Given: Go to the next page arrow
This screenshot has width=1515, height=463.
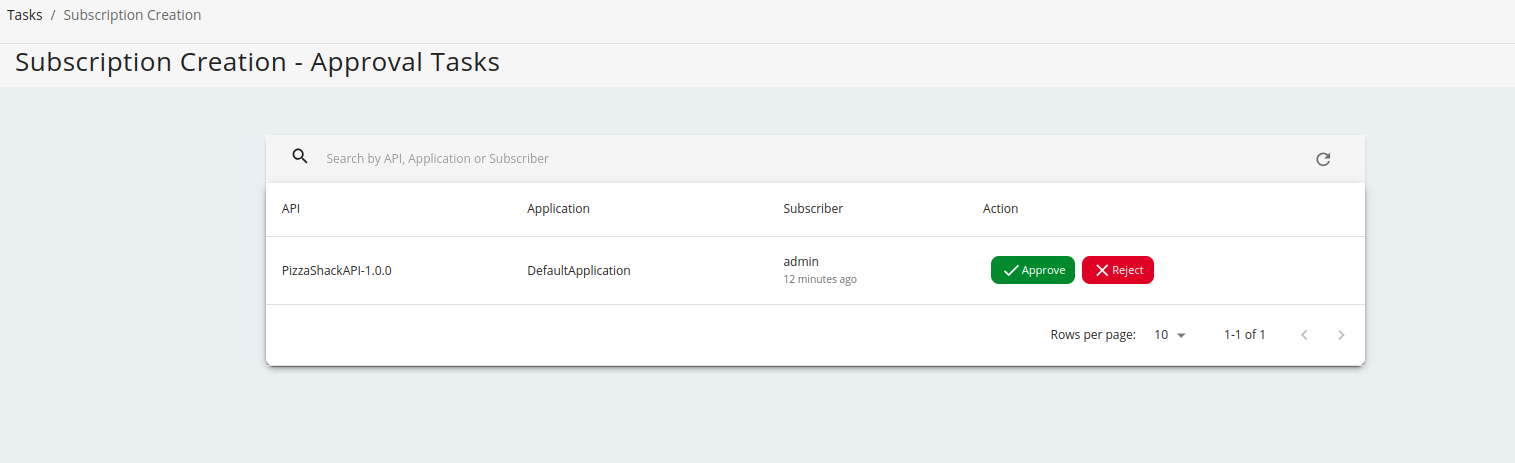Looking at the screenshot, I should [1341, 335].
